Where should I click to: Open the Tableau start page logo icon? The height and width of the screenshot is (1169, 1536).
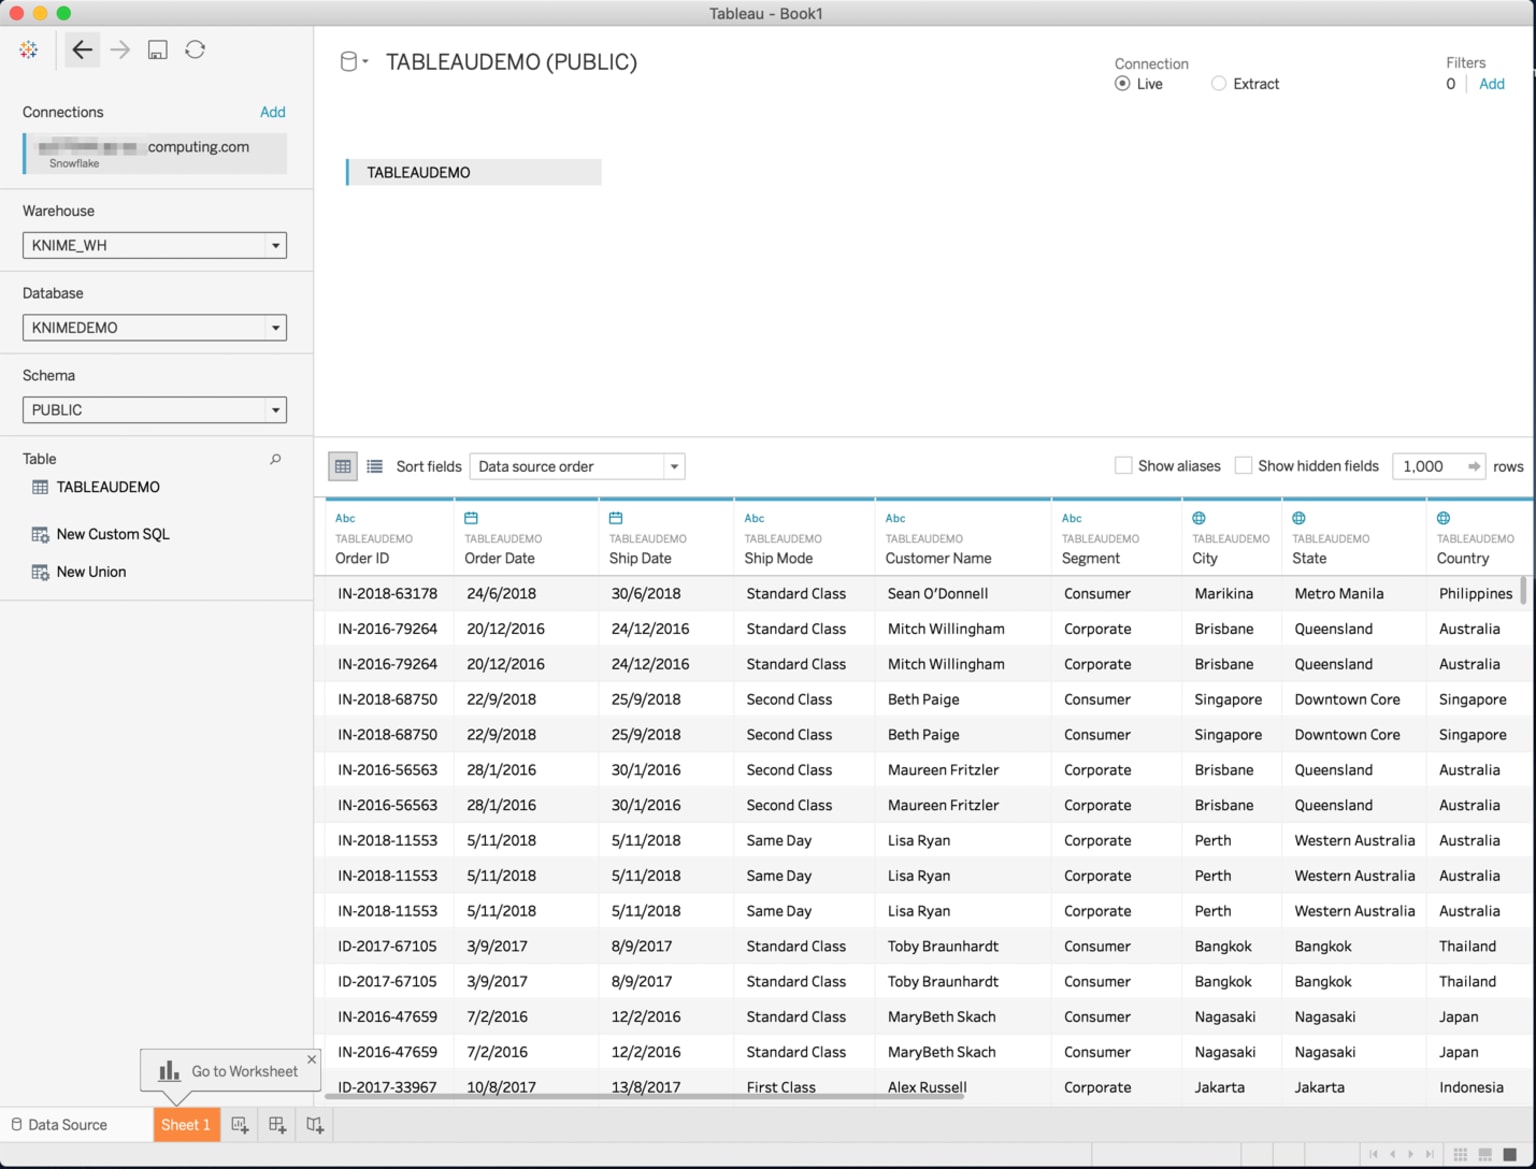[x=28, y=50]
